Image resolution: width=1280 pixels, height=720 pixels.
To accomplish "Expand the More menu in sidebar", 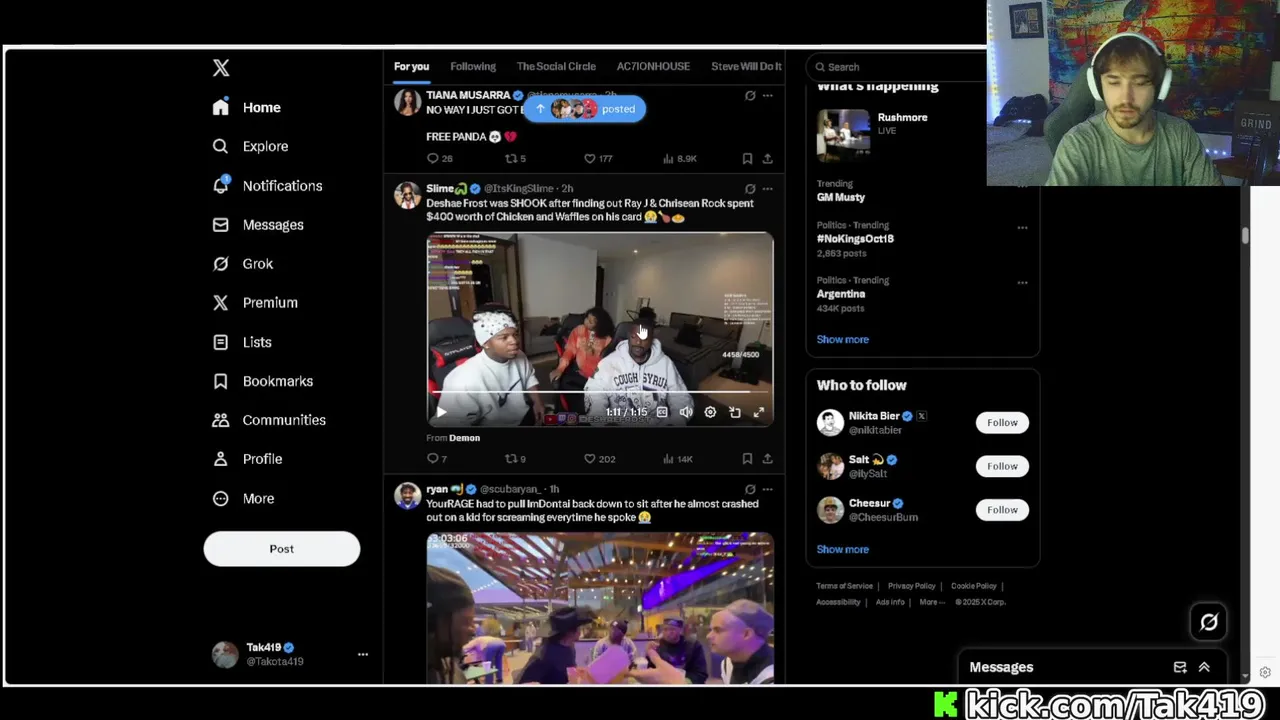I will (243, 498).
